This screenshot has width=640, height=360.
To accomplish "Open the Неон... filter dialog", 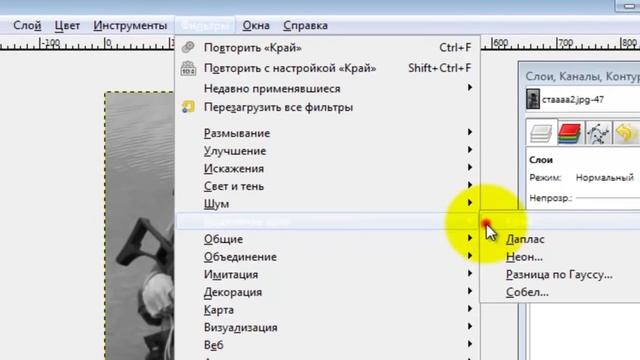I will click(x=524, y=257).
